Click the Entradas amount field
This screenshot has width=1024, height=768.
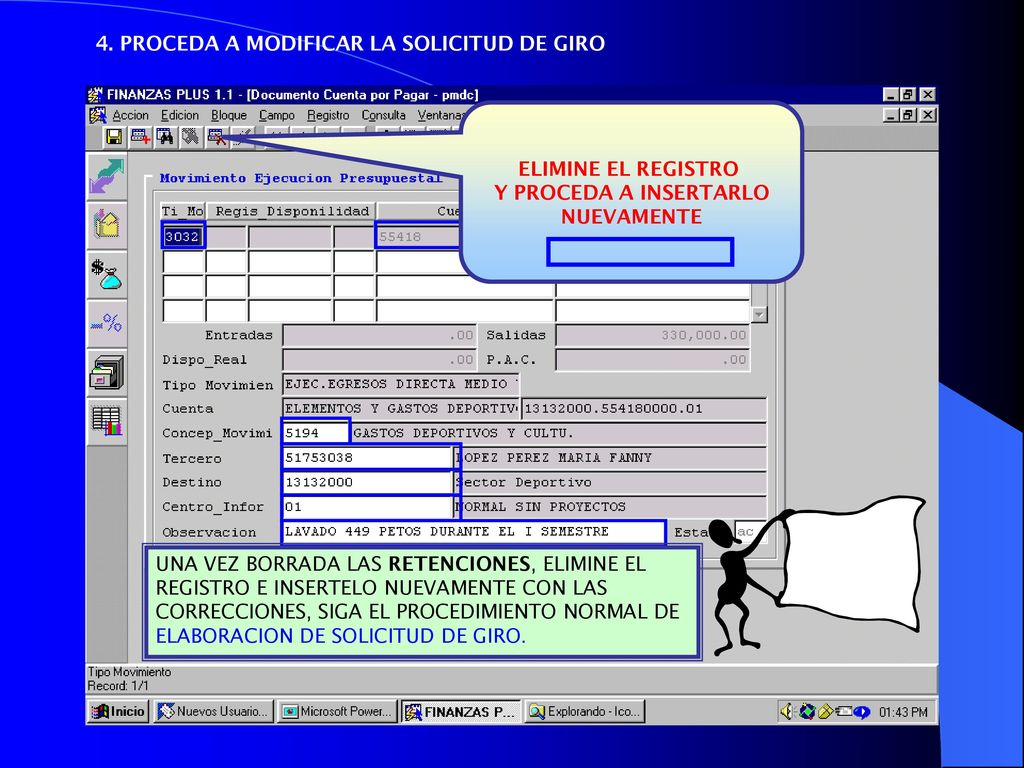tap(378, 335)
